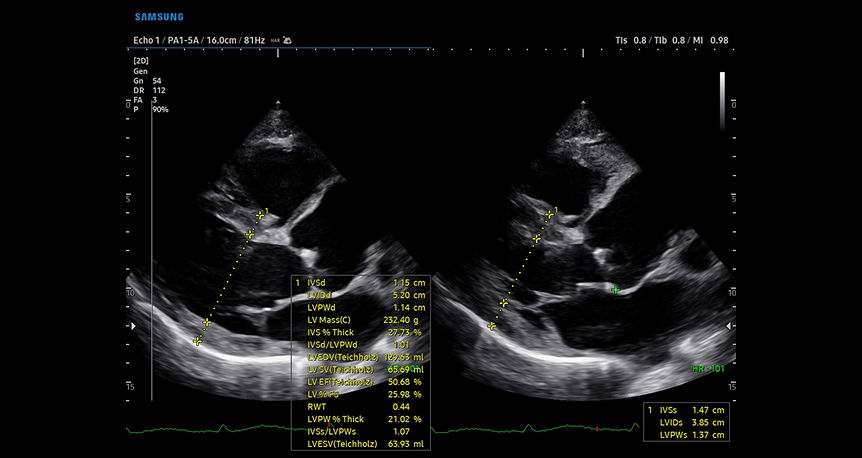Select the 'IVSd/LVPWd 1.01' row
This screenshot has height=458, width=862.
pyautogui.click(x=361, y=345)
